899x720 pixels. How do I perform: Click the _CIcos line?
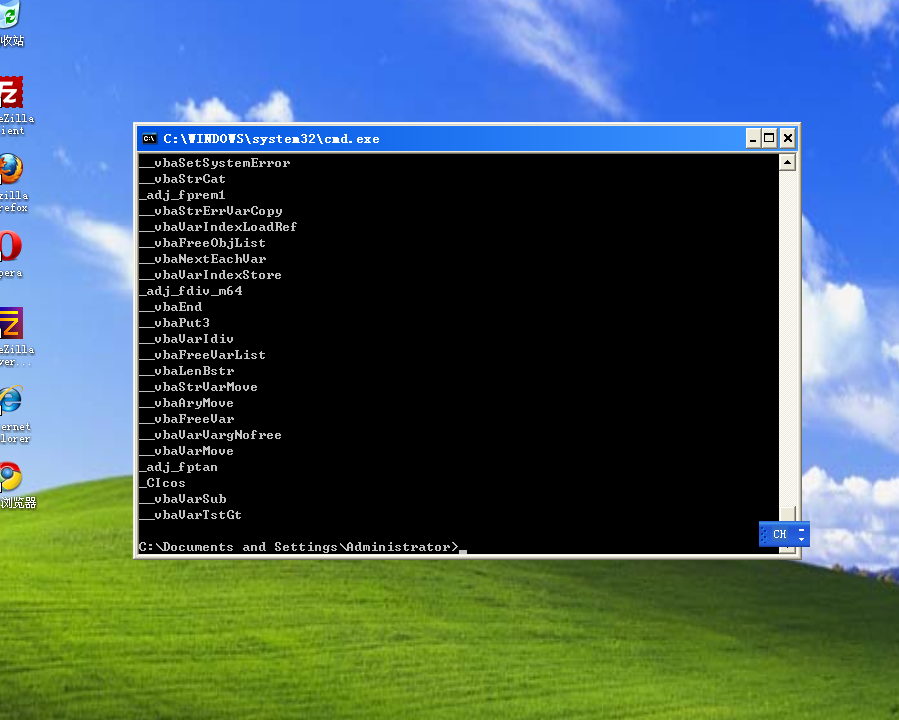click(x=163, y=484)
